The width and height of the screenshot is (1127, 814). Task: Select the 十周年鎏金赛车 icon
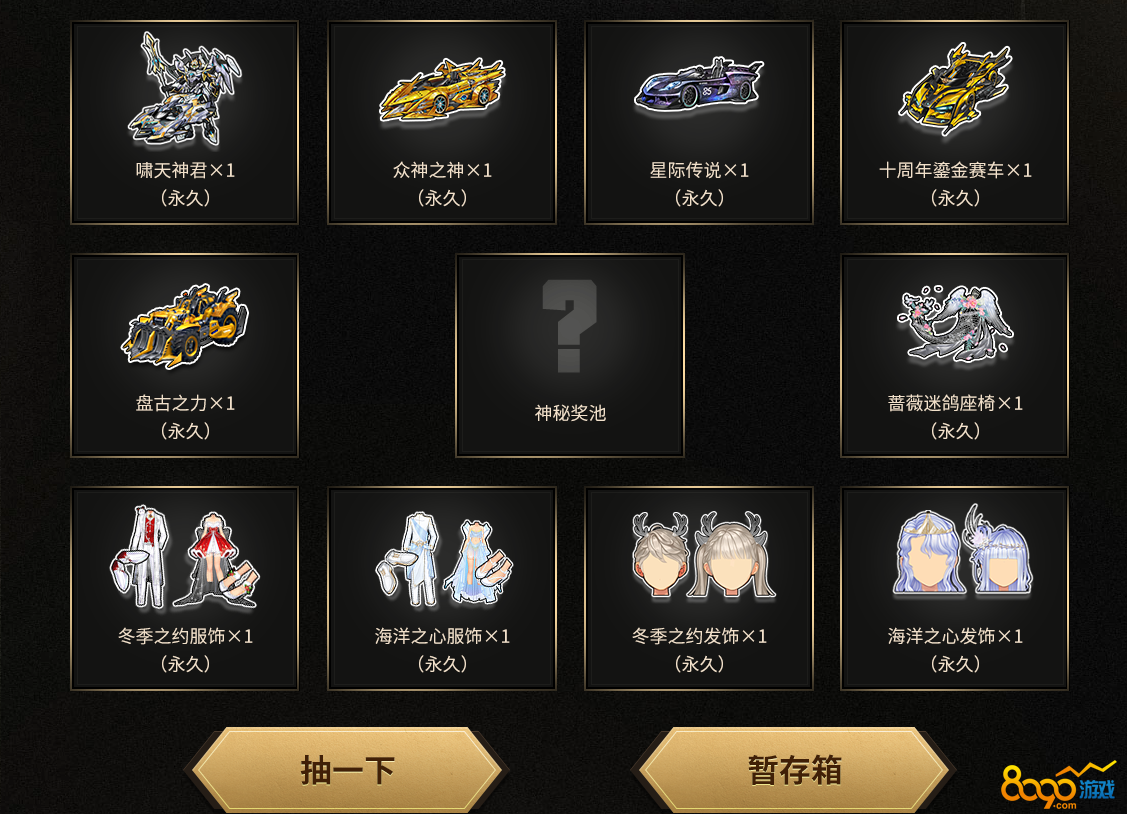[955, 89]
